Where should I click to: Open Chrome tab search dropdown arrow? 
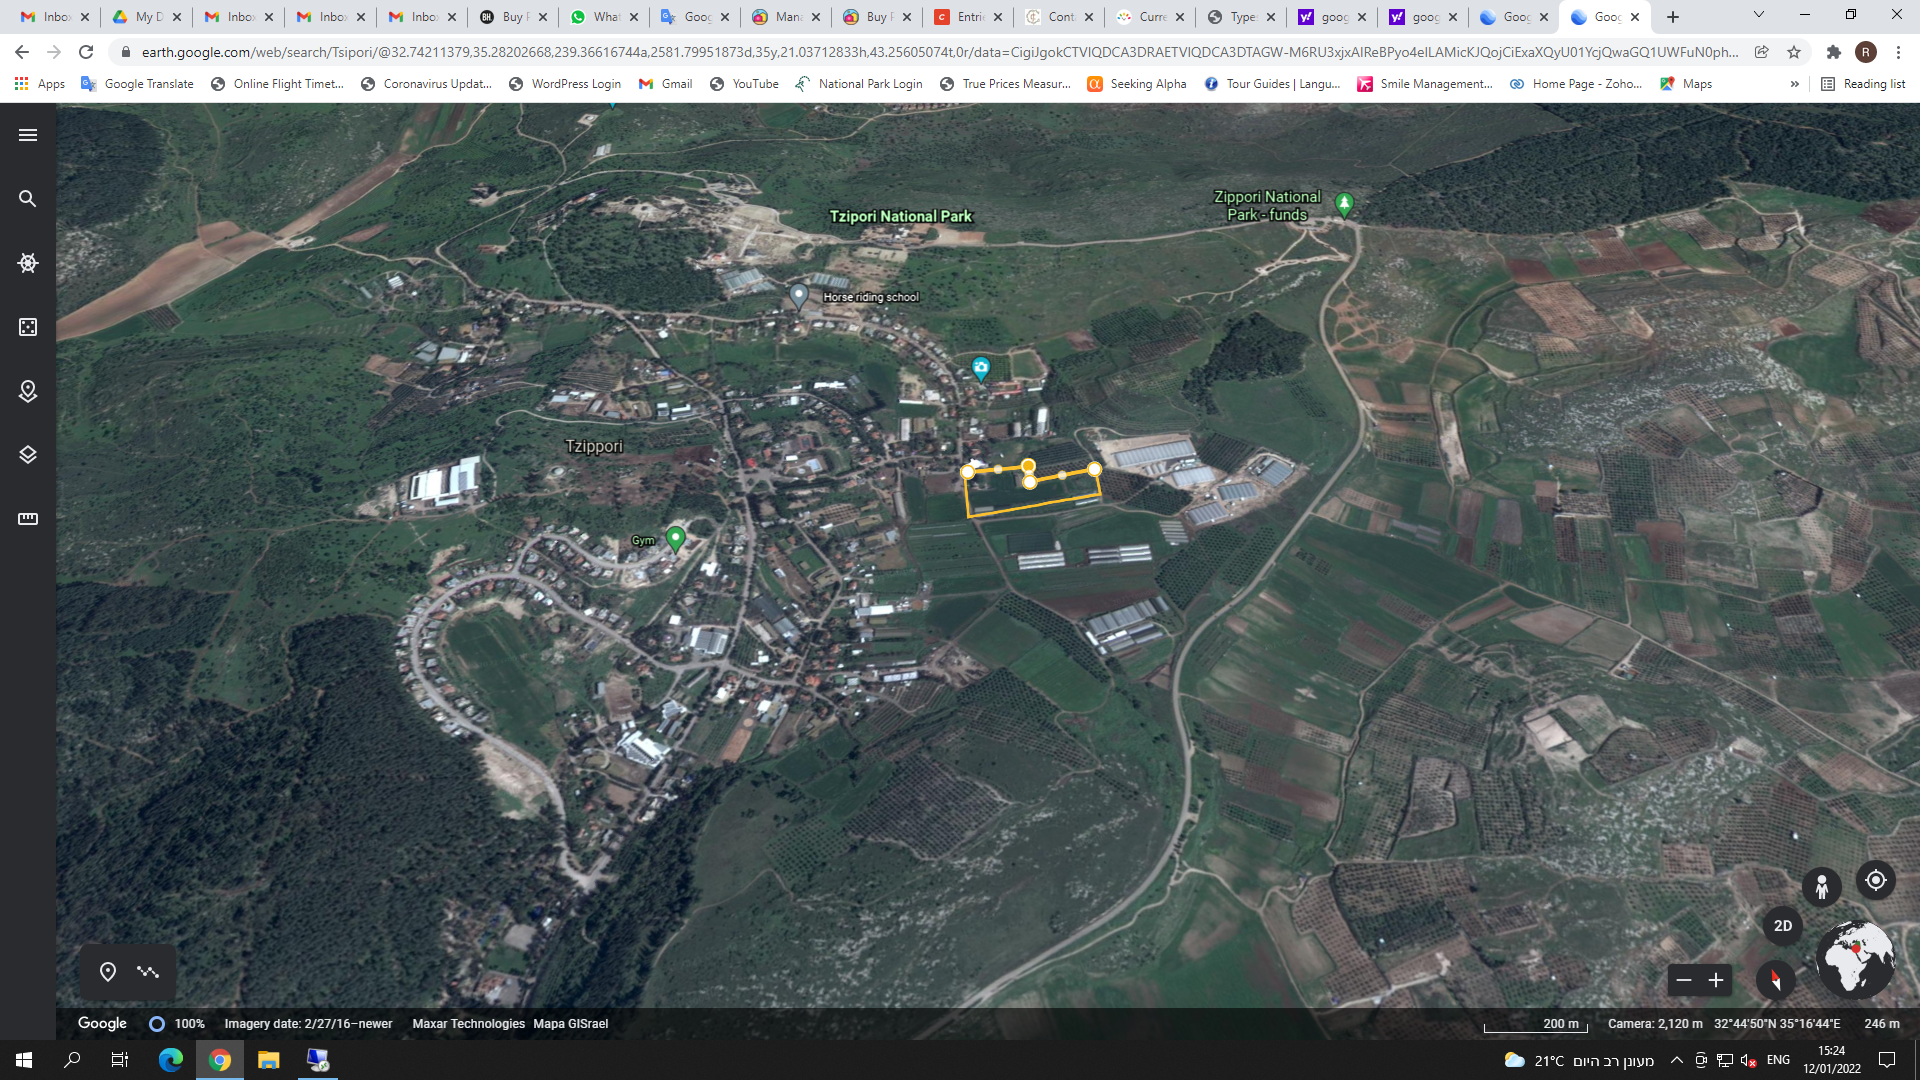(x=1758, y=15)
